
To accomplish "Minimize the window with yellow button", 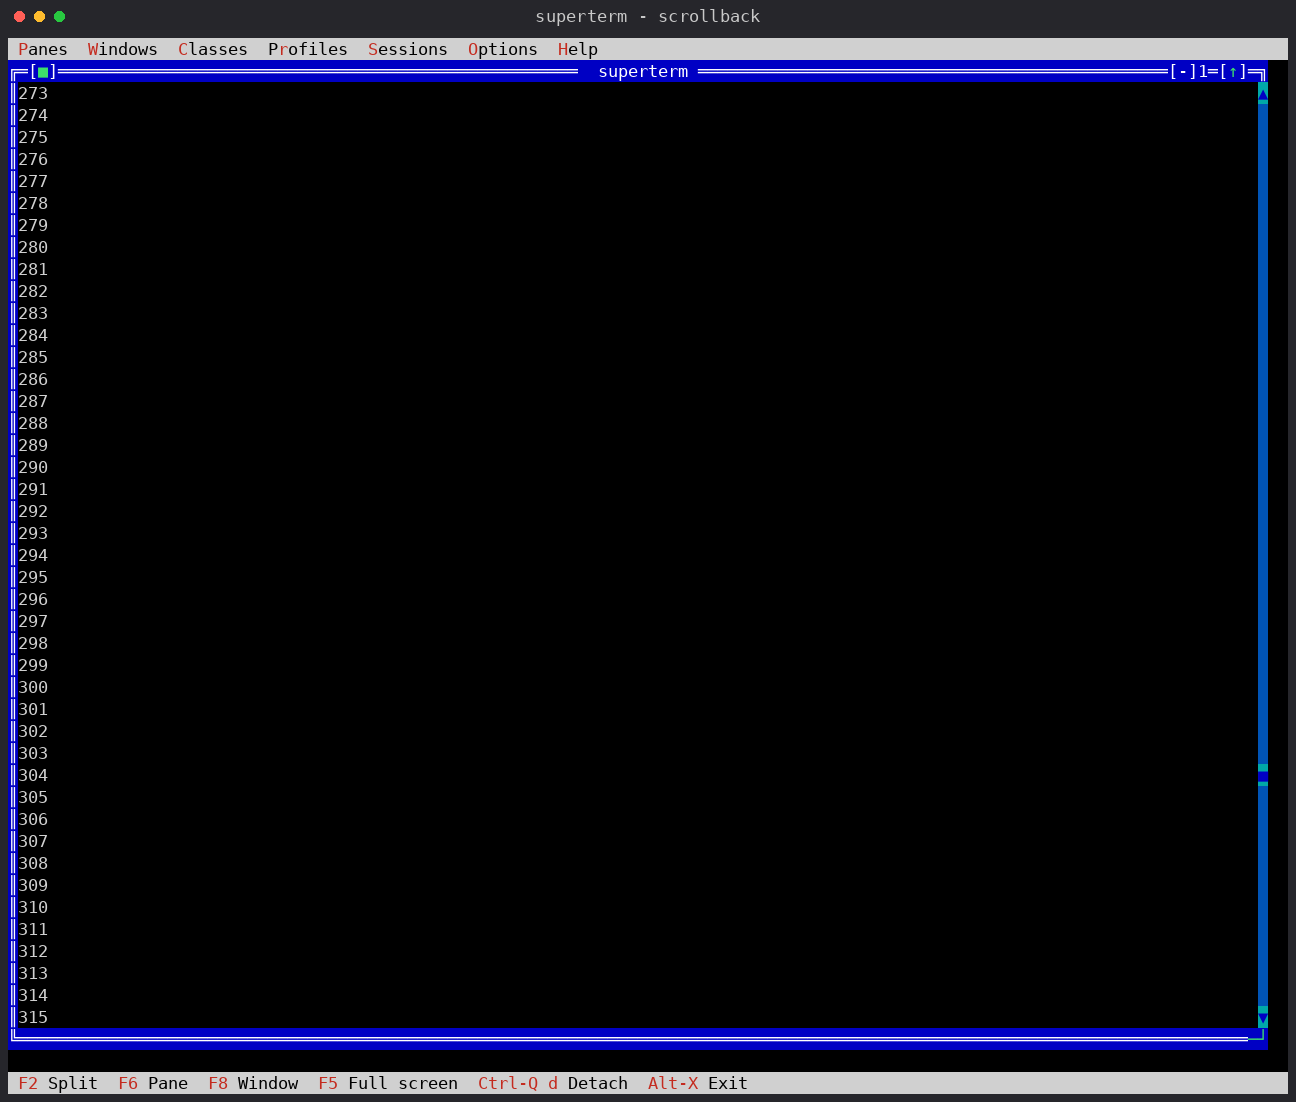I will click(x=39, y=16).
